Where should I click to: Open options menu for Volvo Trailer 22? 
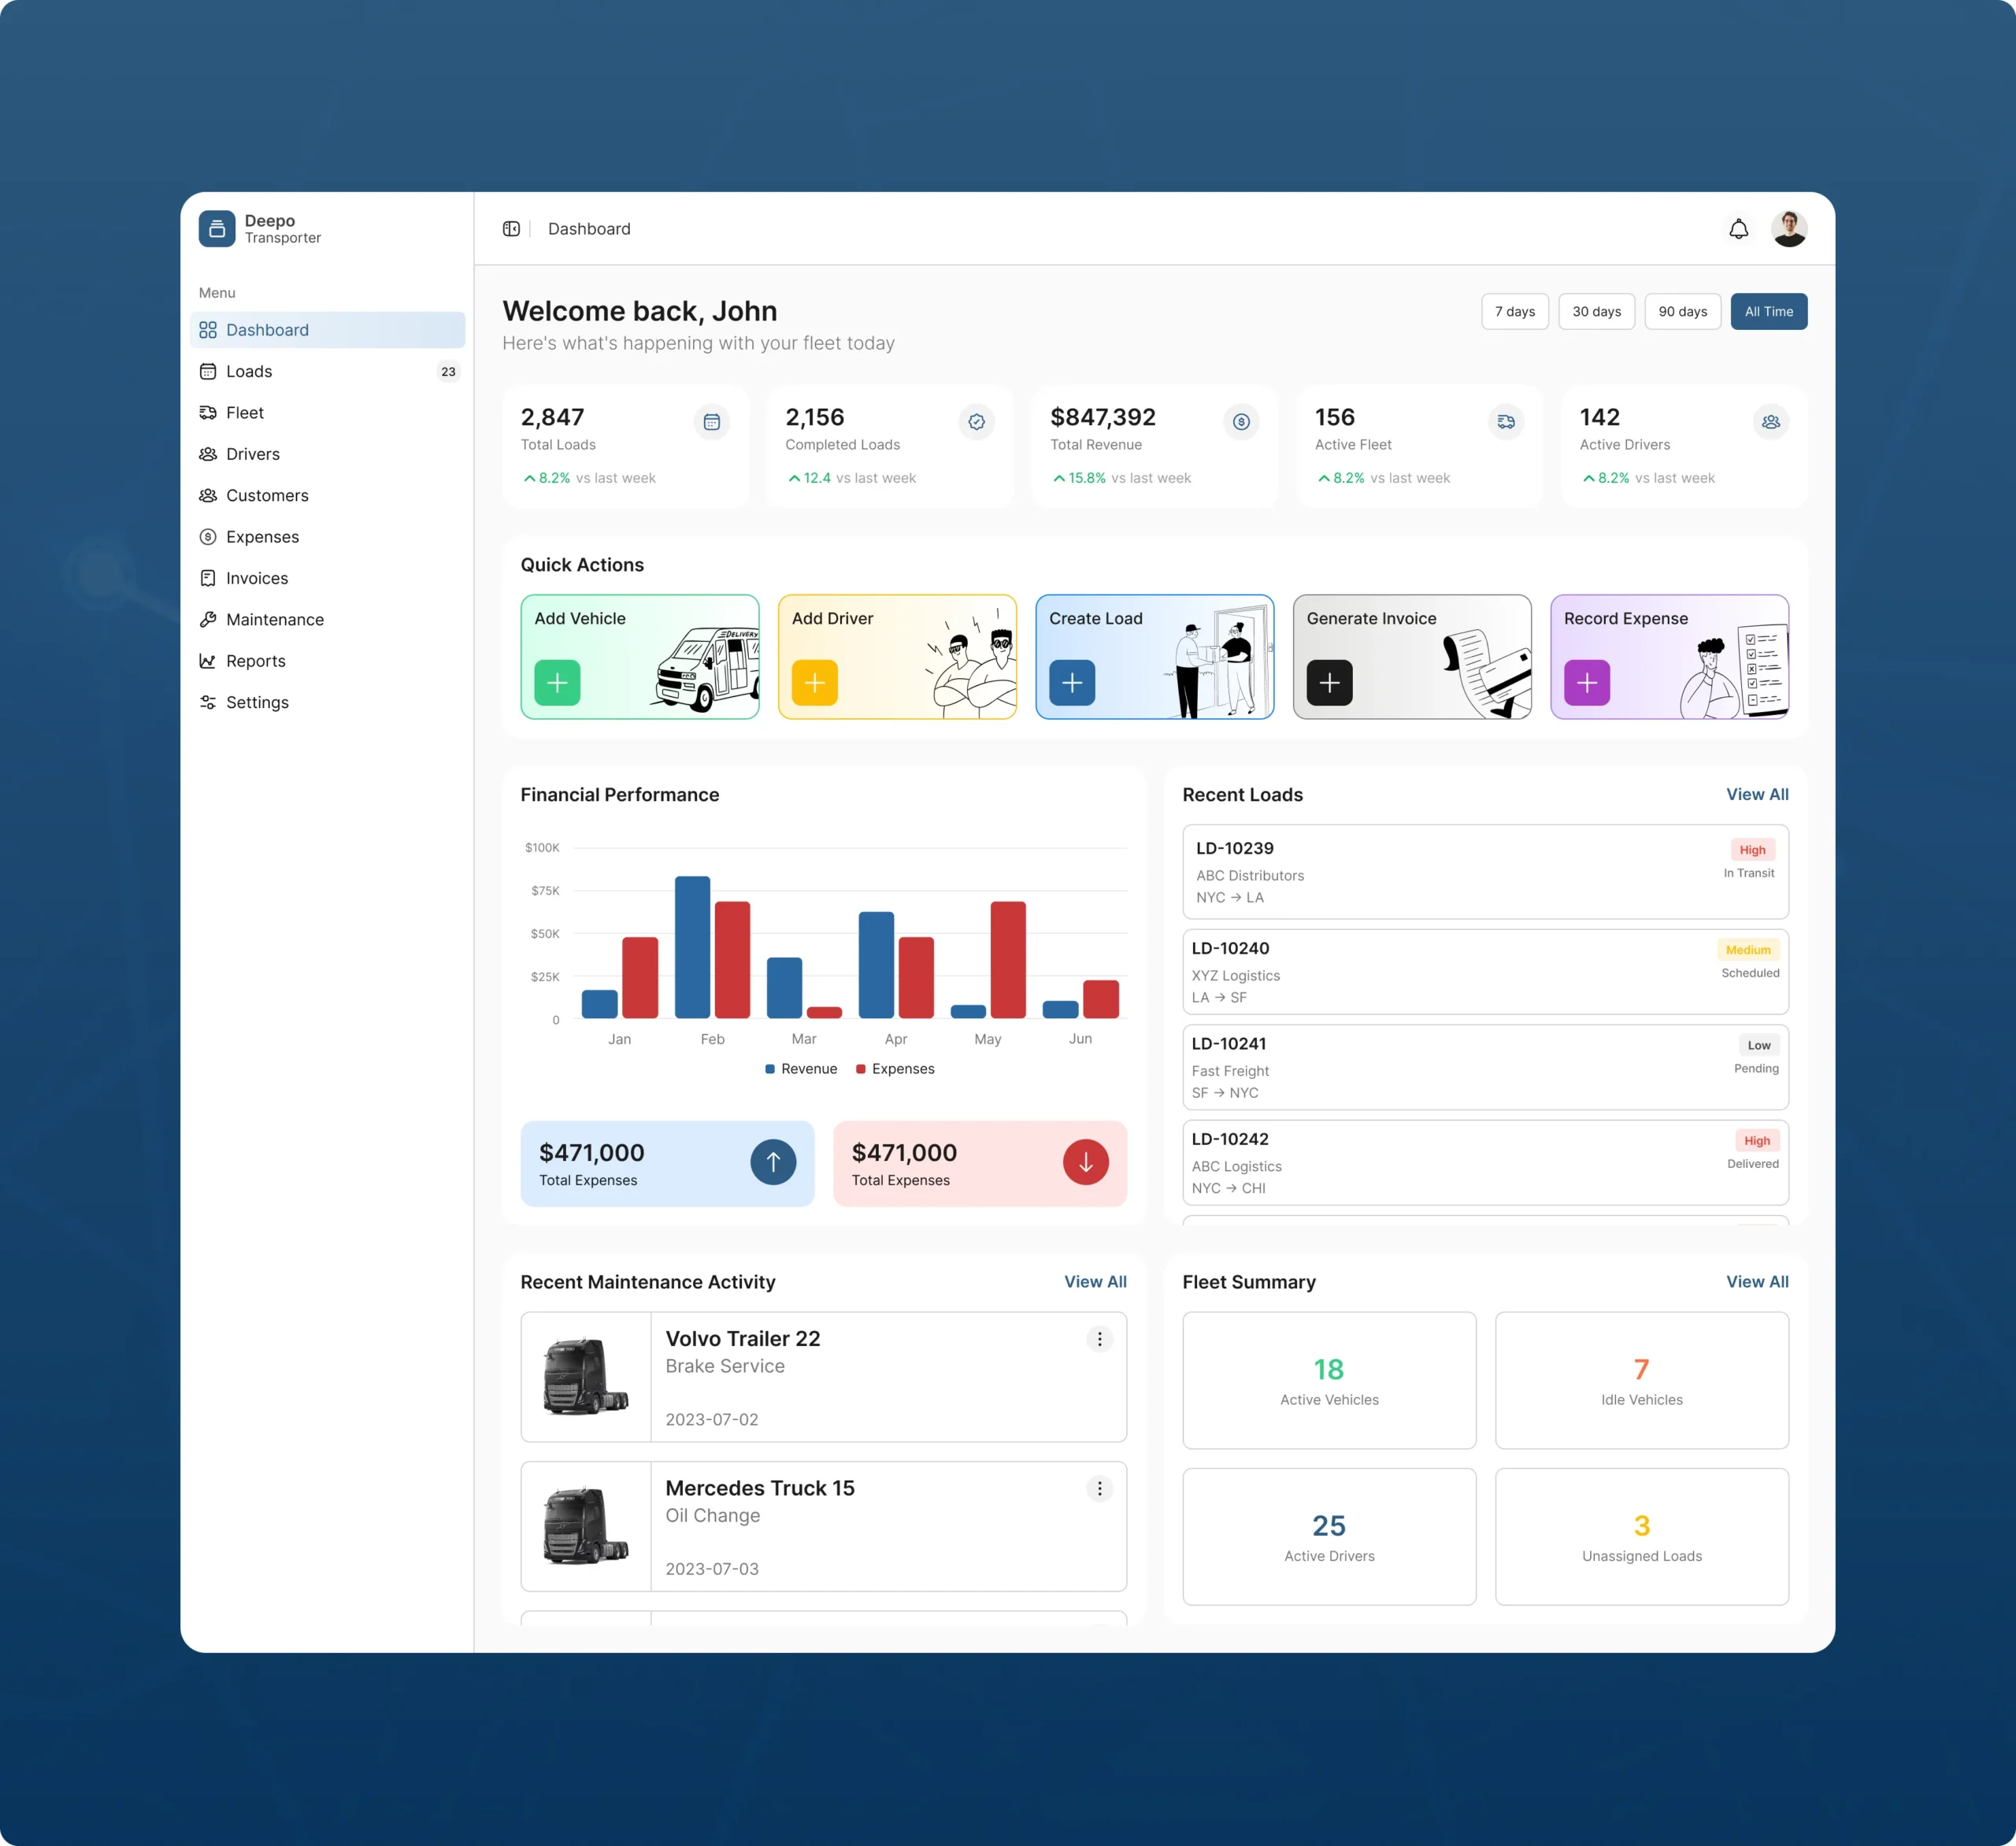pos(1099,1339)
